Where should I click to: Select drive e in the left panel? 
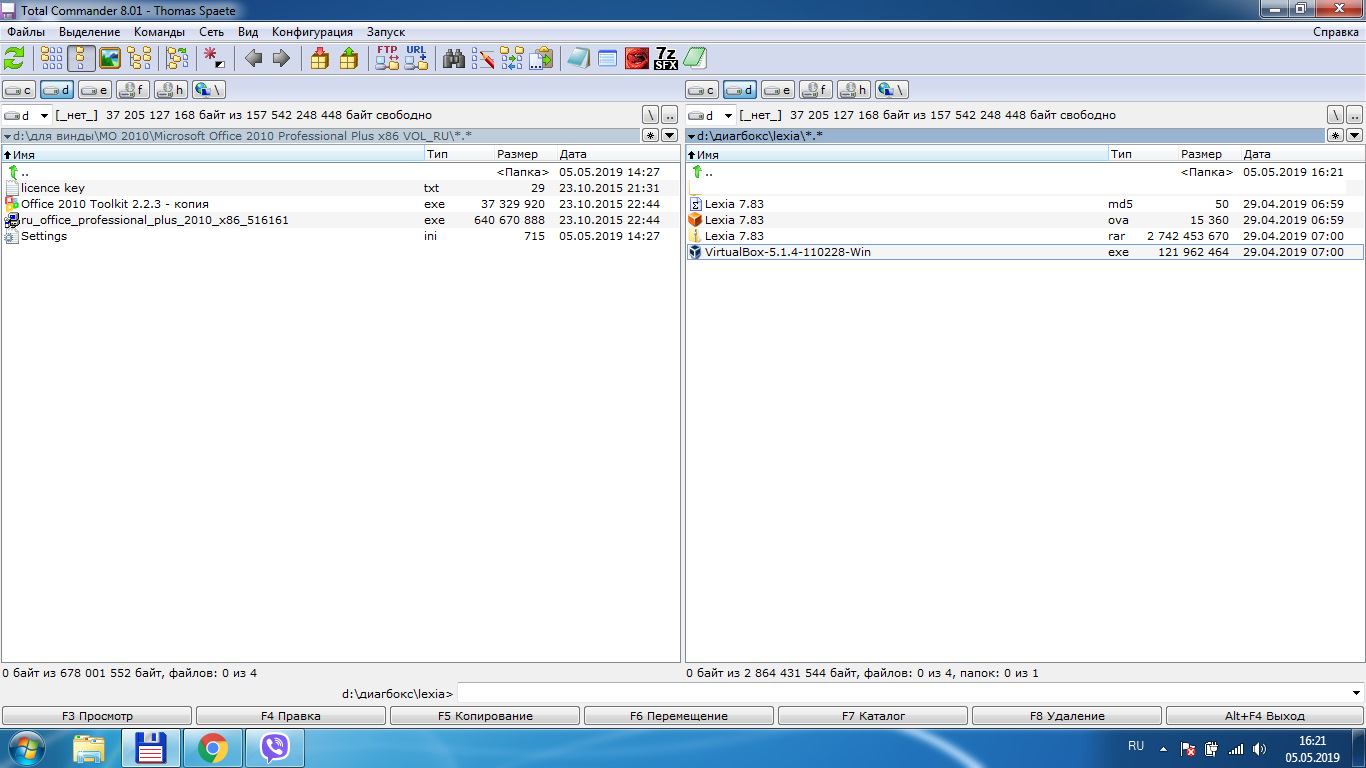pos(95,90)
